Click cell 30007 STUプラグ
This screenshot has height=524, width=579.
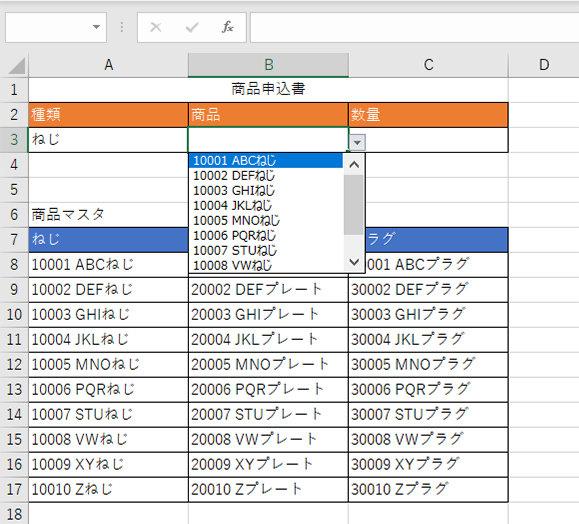pos(428,414)
